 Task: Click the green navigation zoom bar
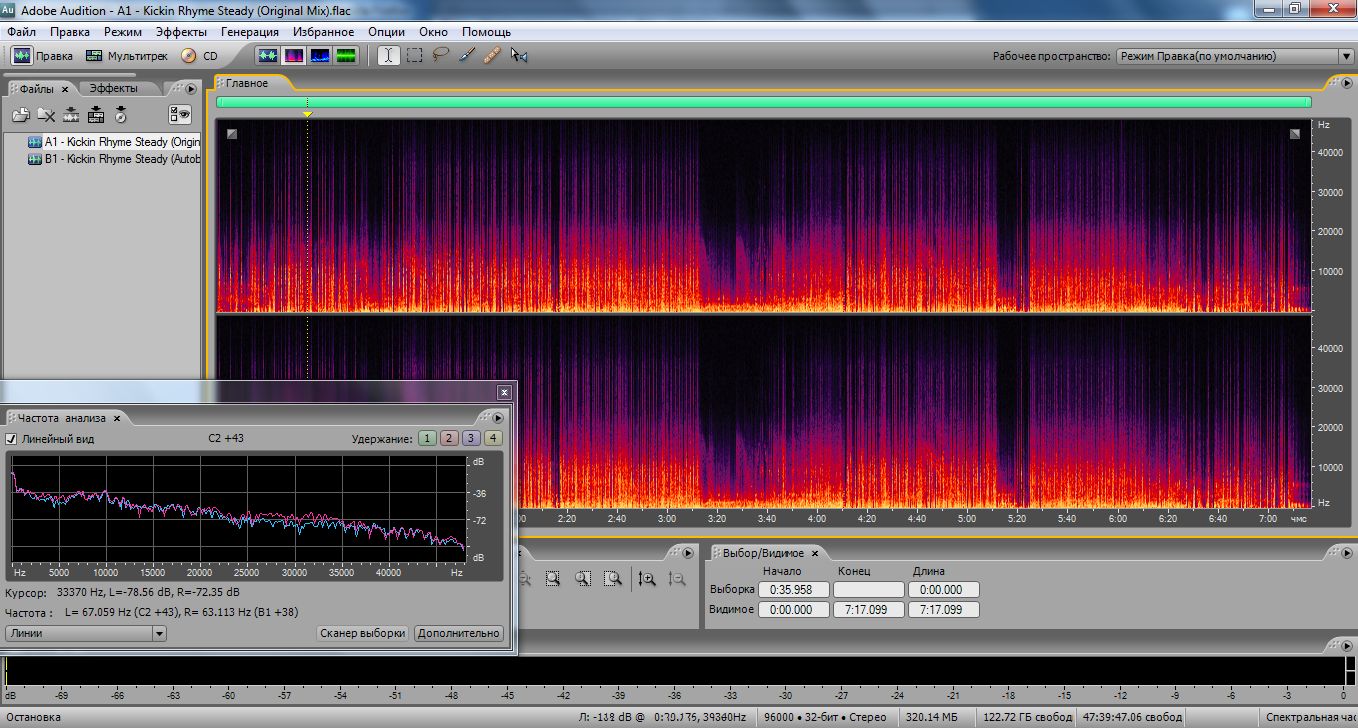[x=763, y=102]
